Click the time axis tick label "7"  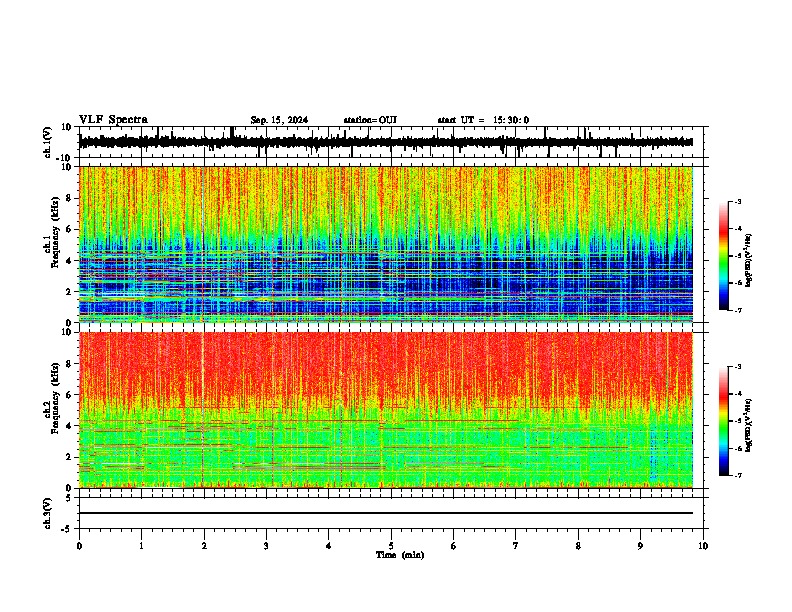516,546
